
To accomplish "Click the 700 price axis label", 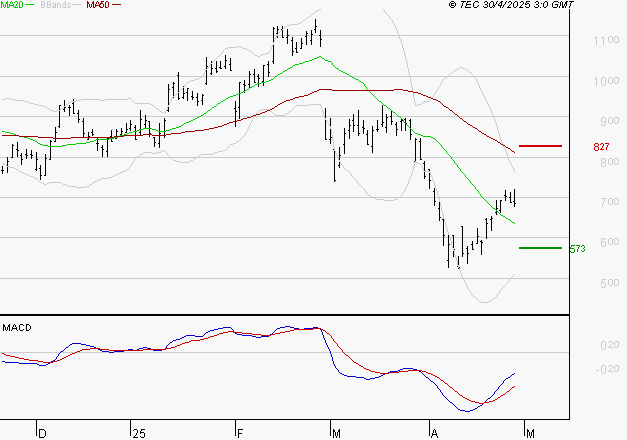I will click(609, 202).
